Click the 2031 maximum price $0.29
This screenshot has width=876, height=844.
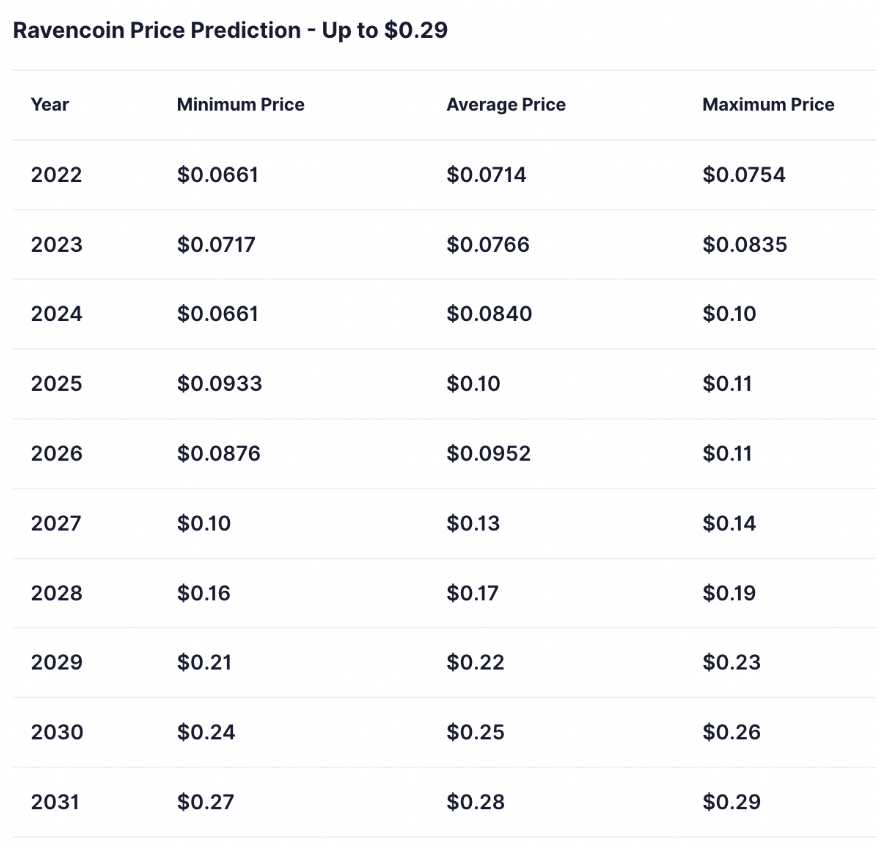coord(731,802)
